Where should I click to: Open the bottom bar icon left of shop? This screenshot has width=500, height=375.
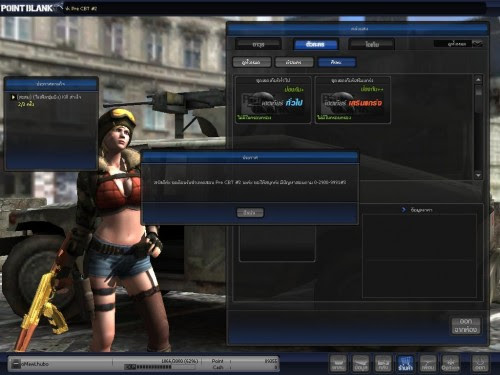383,363
